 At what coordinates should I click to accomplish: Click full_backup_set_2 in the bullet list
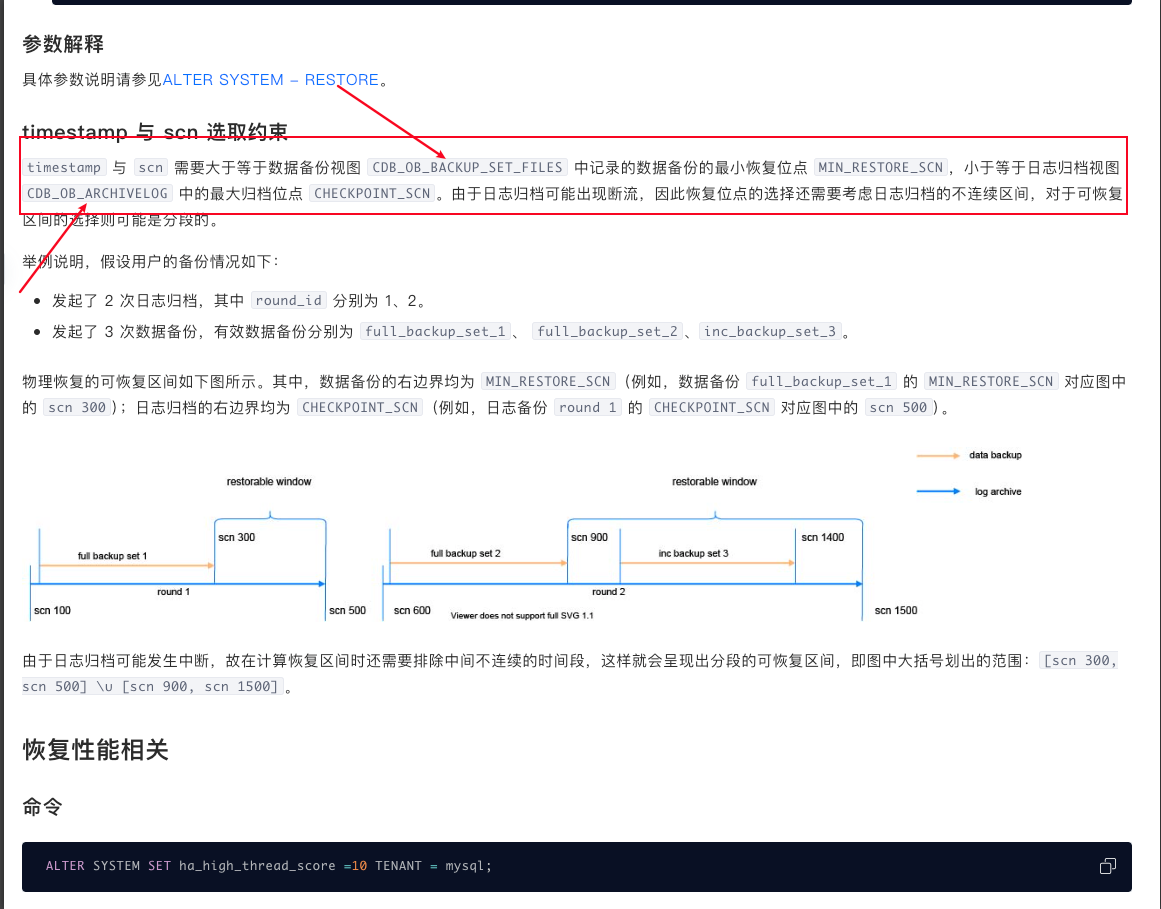(607, 332)
